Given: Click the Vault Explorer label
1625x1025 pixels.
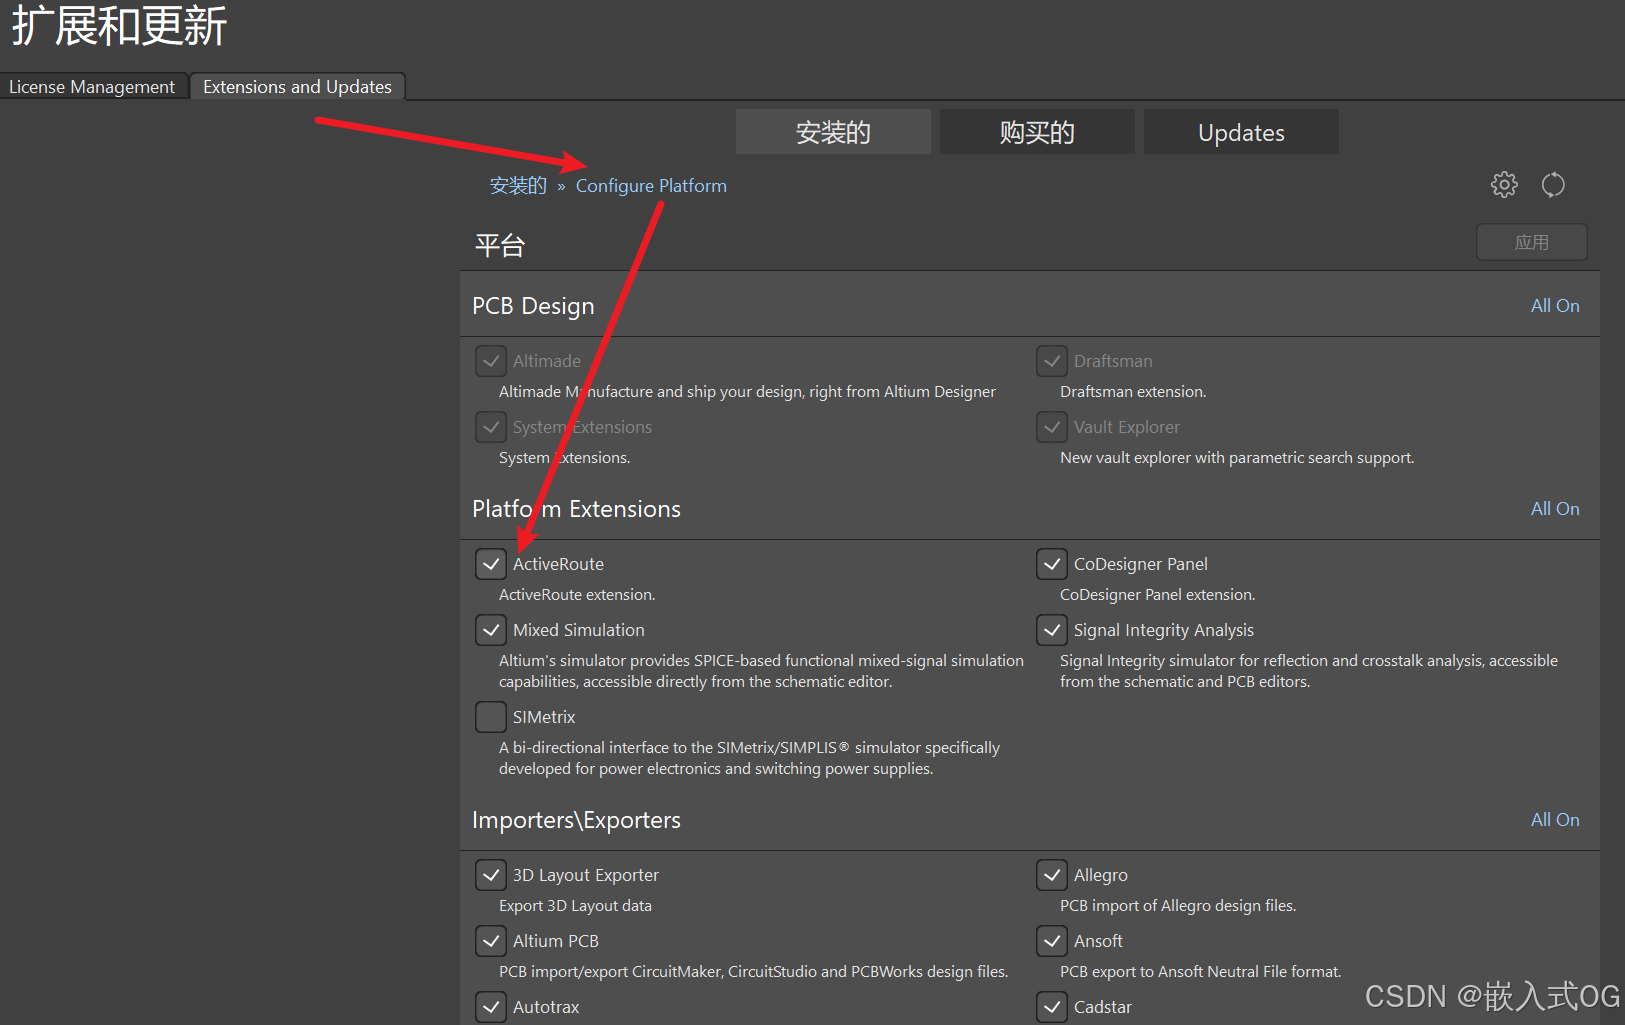Looking at the screenshot, I should pyautogui.click(x=1127, y=427).
